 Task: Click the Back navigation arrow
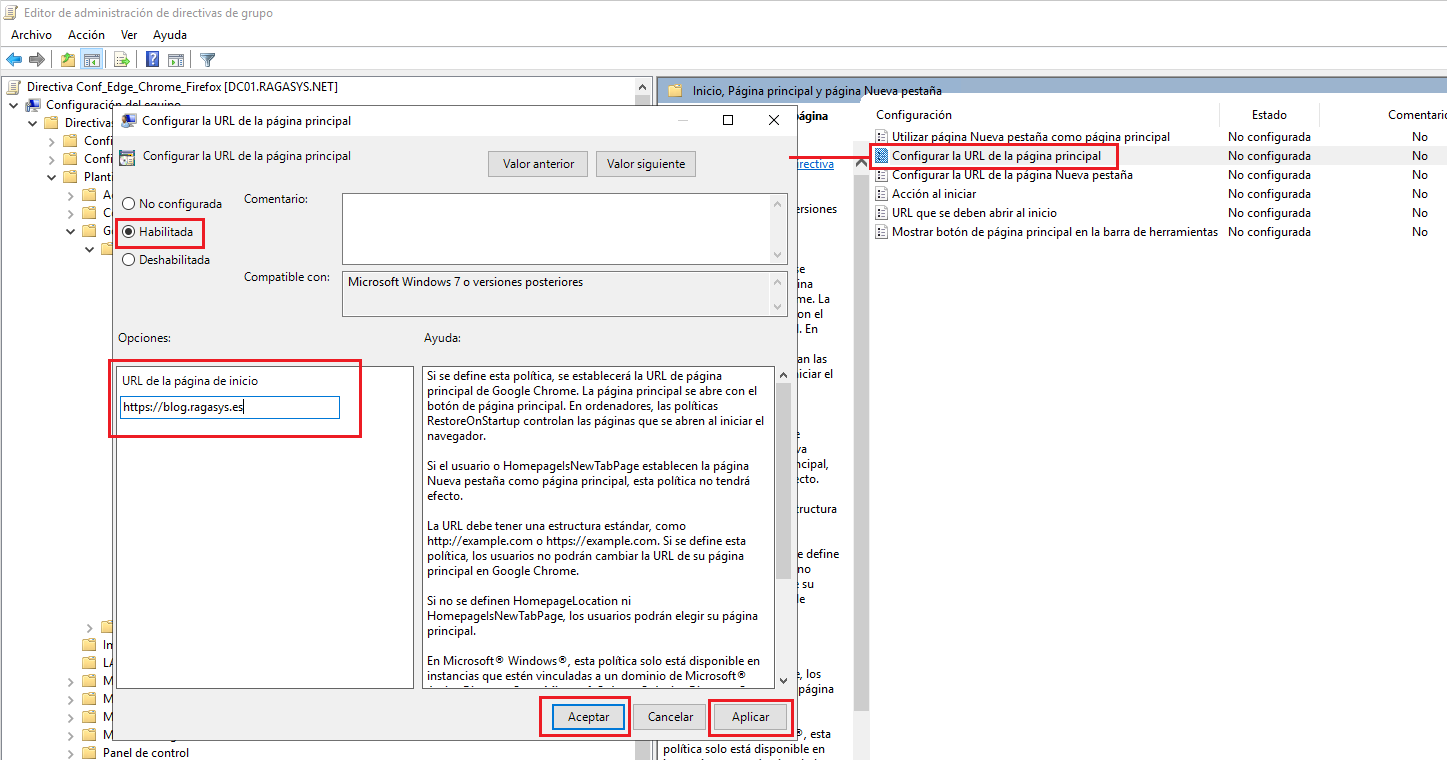click(x=13, y=59)
